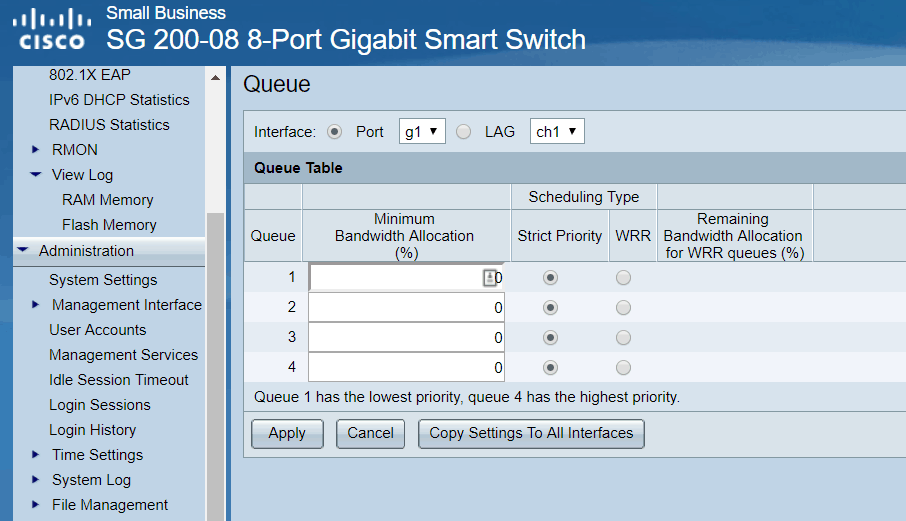Click the Apply button
The image size is (906, 521).
(287, 434)
